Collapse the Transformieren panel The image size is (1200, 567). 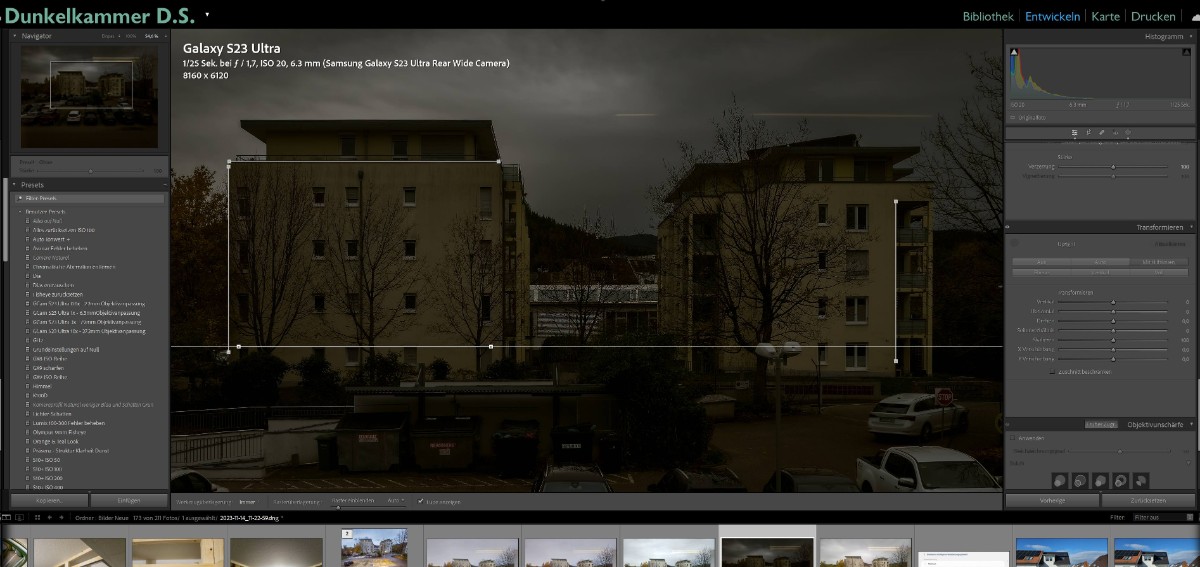[1191, 228]
